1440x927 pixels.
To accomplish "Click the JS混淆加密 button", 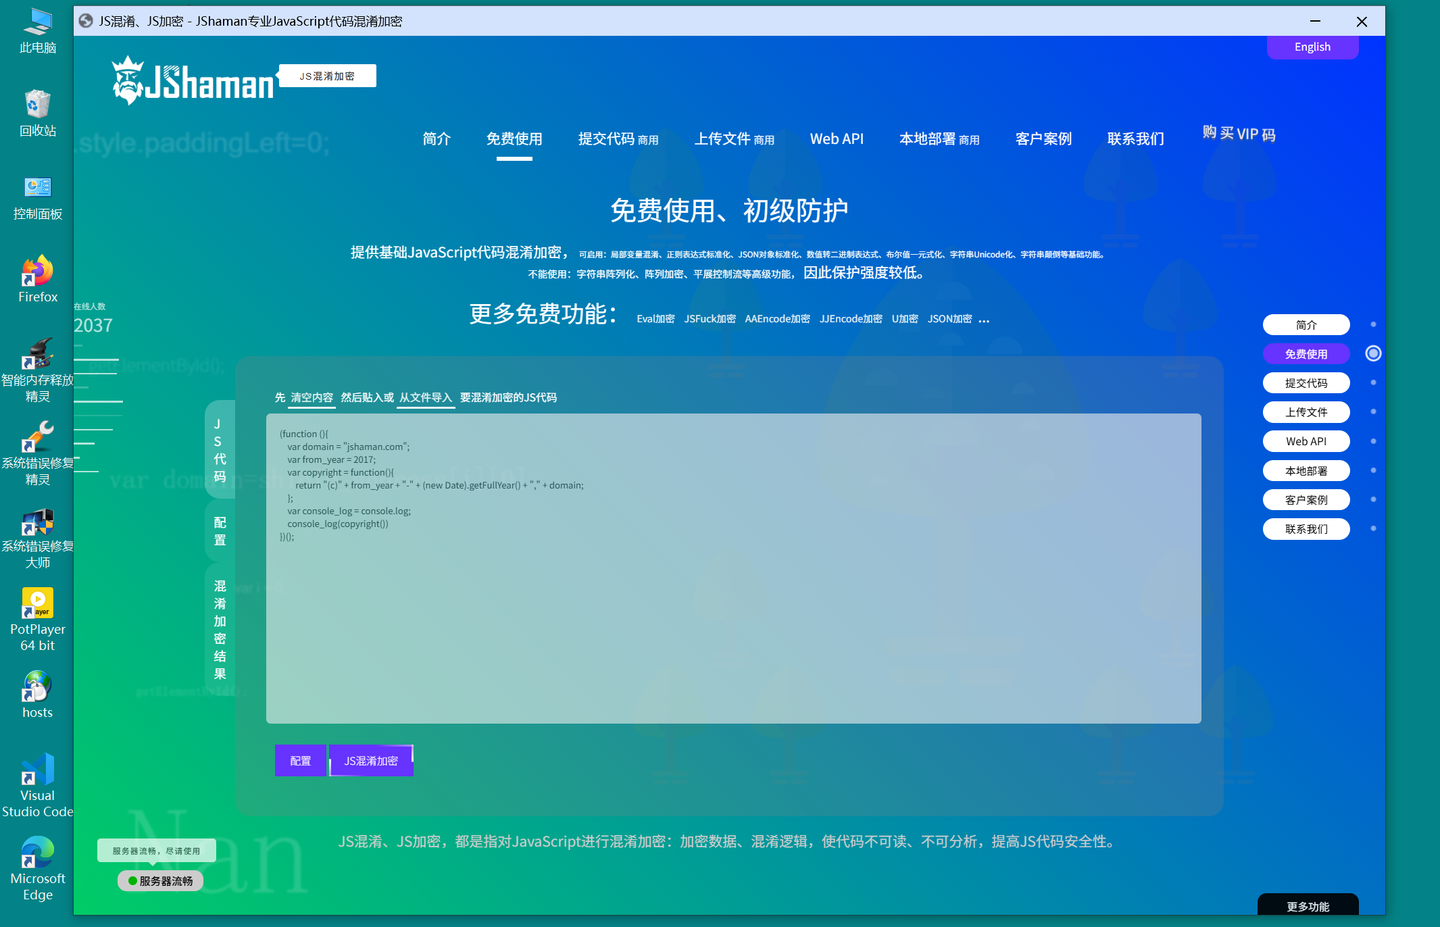I will 371,760.
